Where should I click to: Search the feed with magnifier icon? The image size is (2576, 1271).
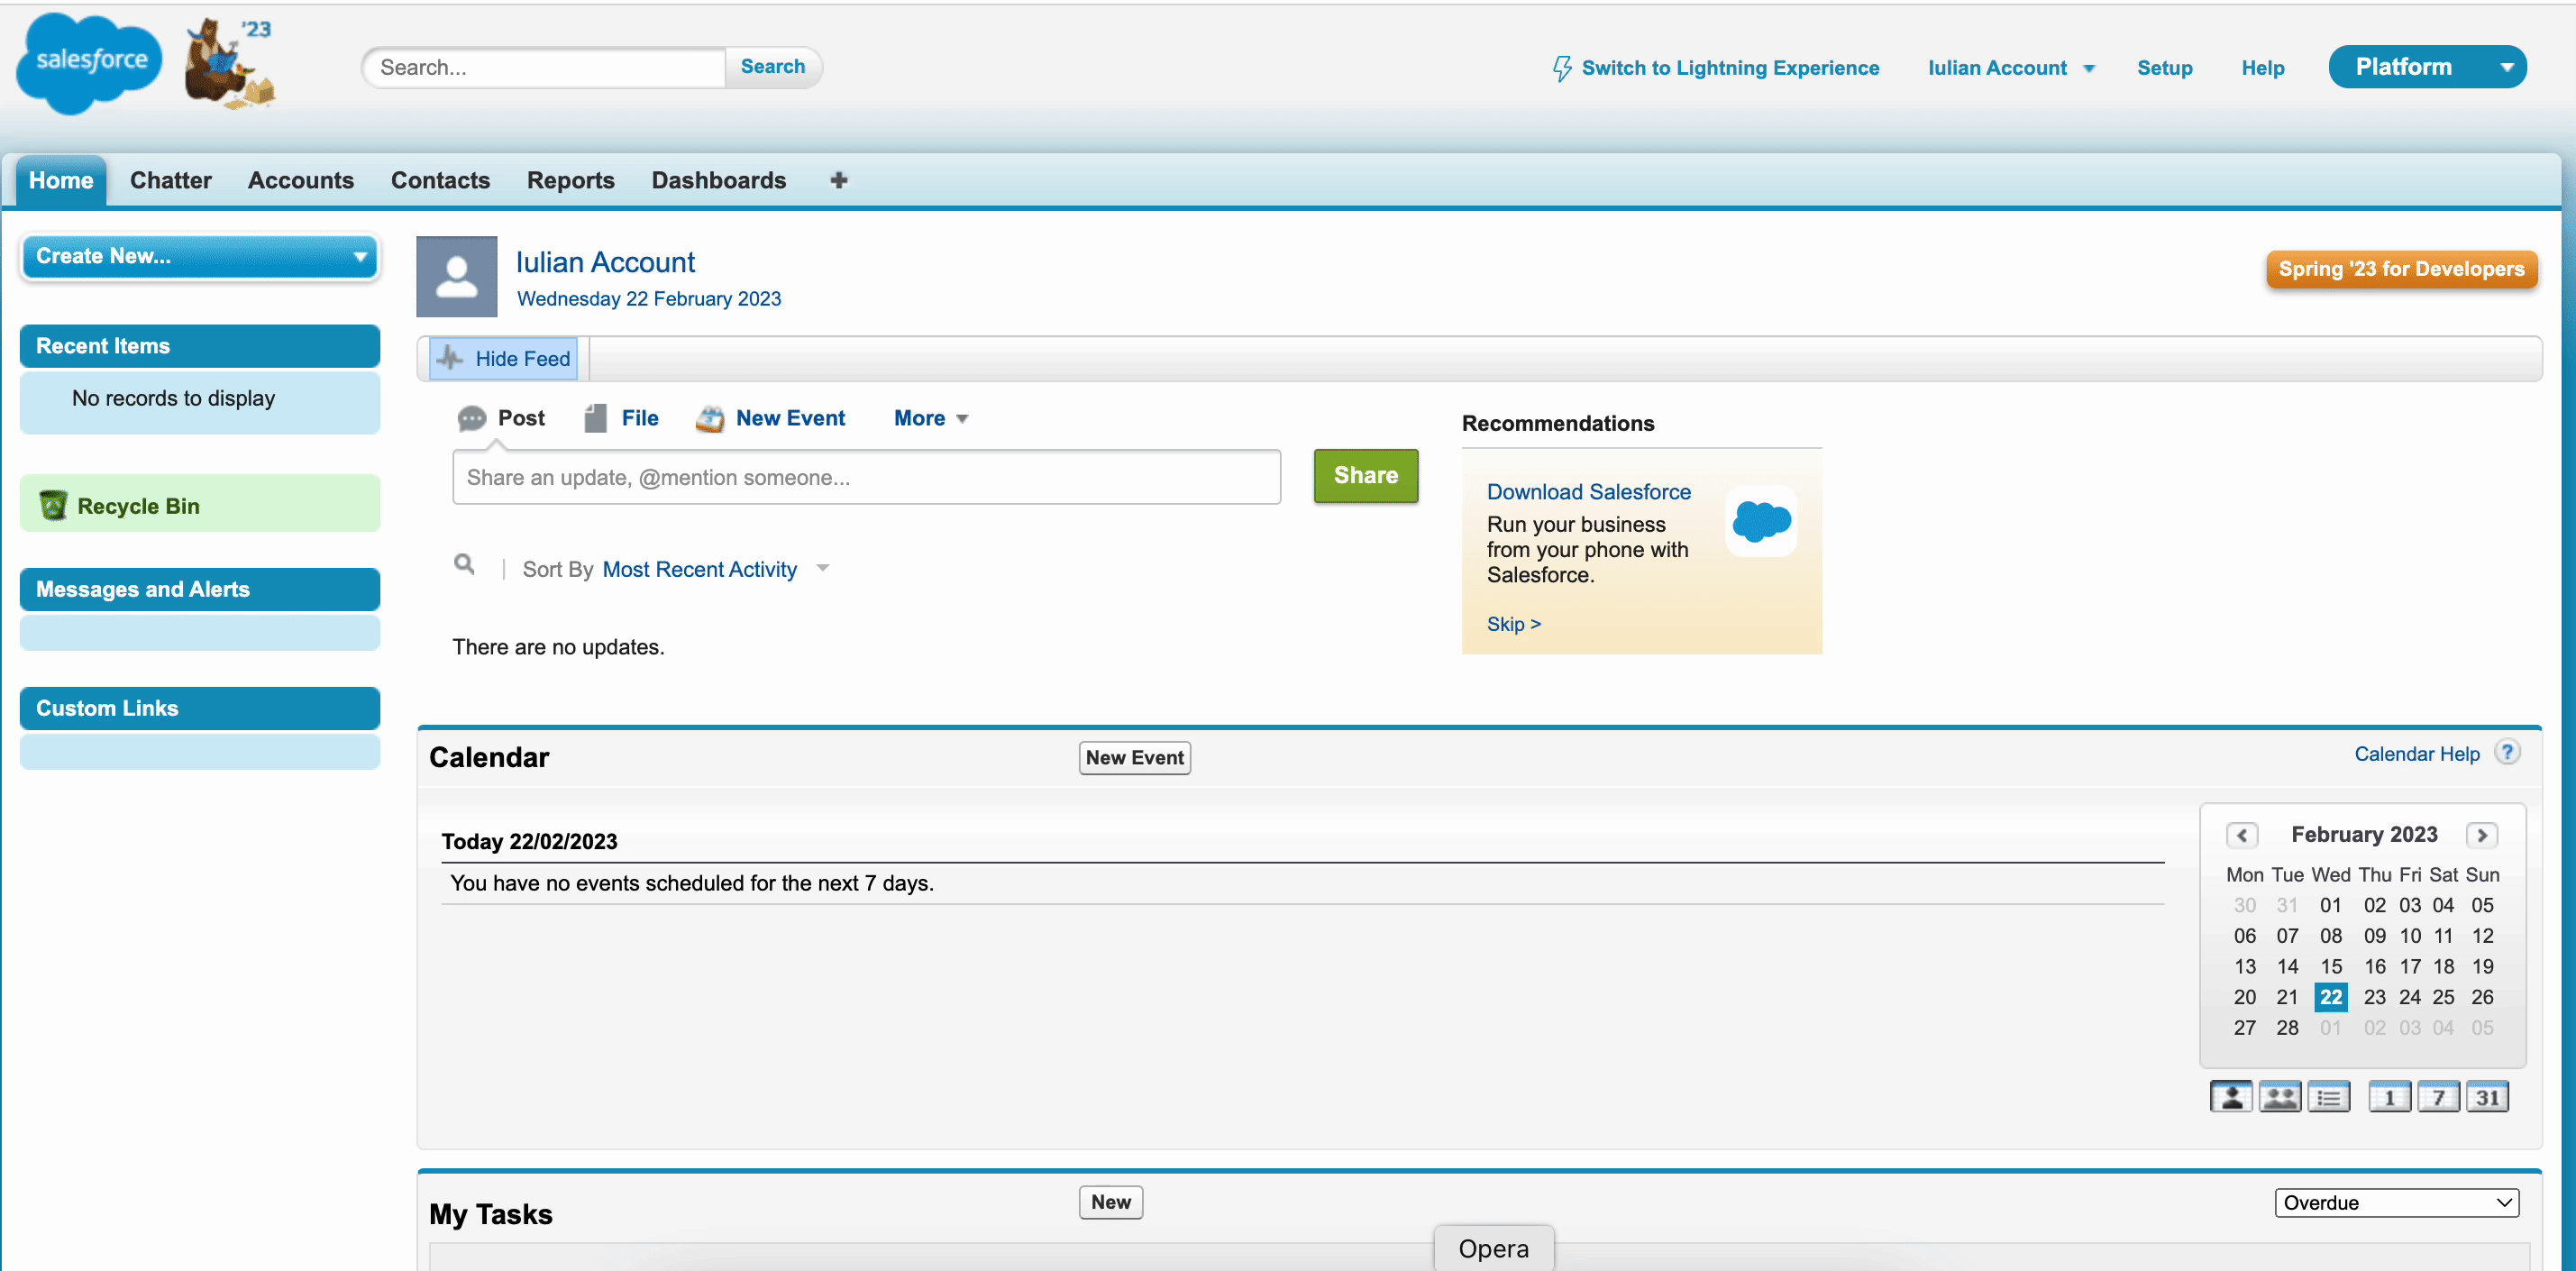click(x=464, y=564)
